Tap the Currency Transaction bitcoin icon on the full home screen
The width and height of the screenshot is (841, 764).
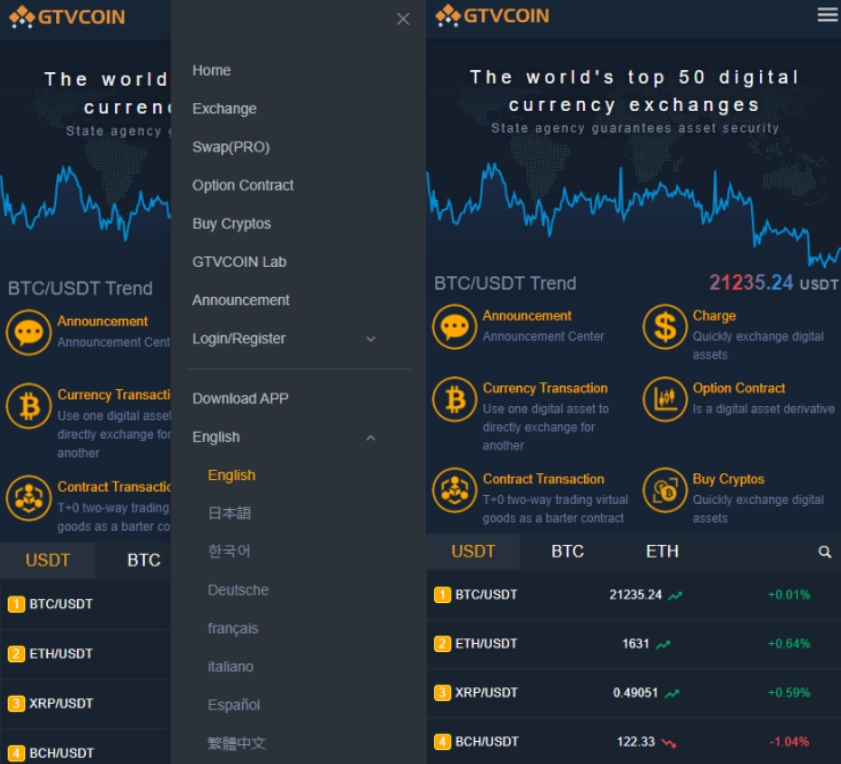tap(455, 399)
